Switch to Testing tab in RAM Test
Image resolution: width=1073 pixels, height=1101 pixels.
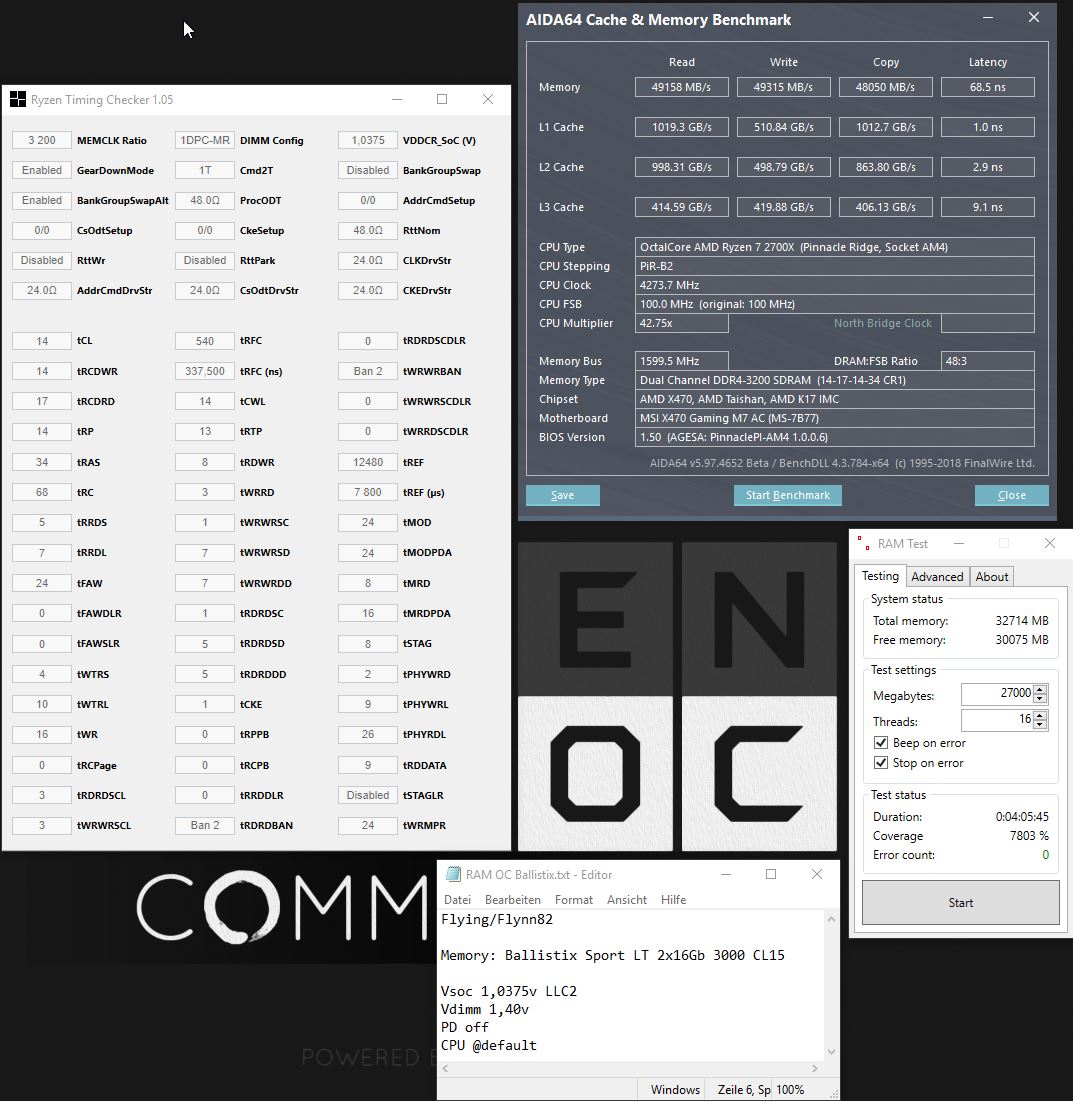[880, 576]
